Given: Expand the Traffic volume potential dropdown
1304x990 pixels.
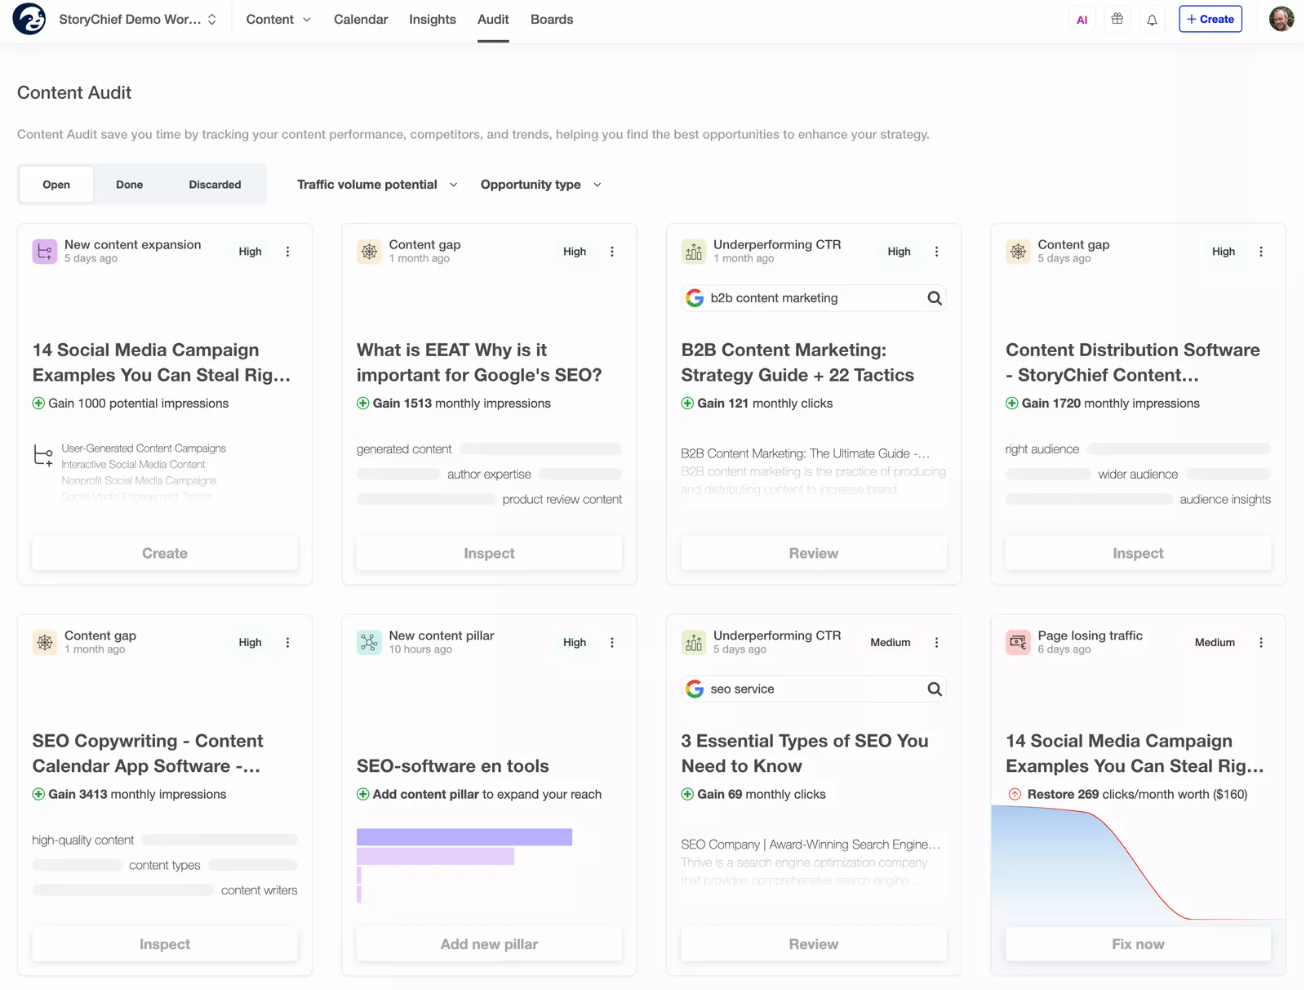Looking at the screenshot, I should pyautogui.click(x=377, y=185).
